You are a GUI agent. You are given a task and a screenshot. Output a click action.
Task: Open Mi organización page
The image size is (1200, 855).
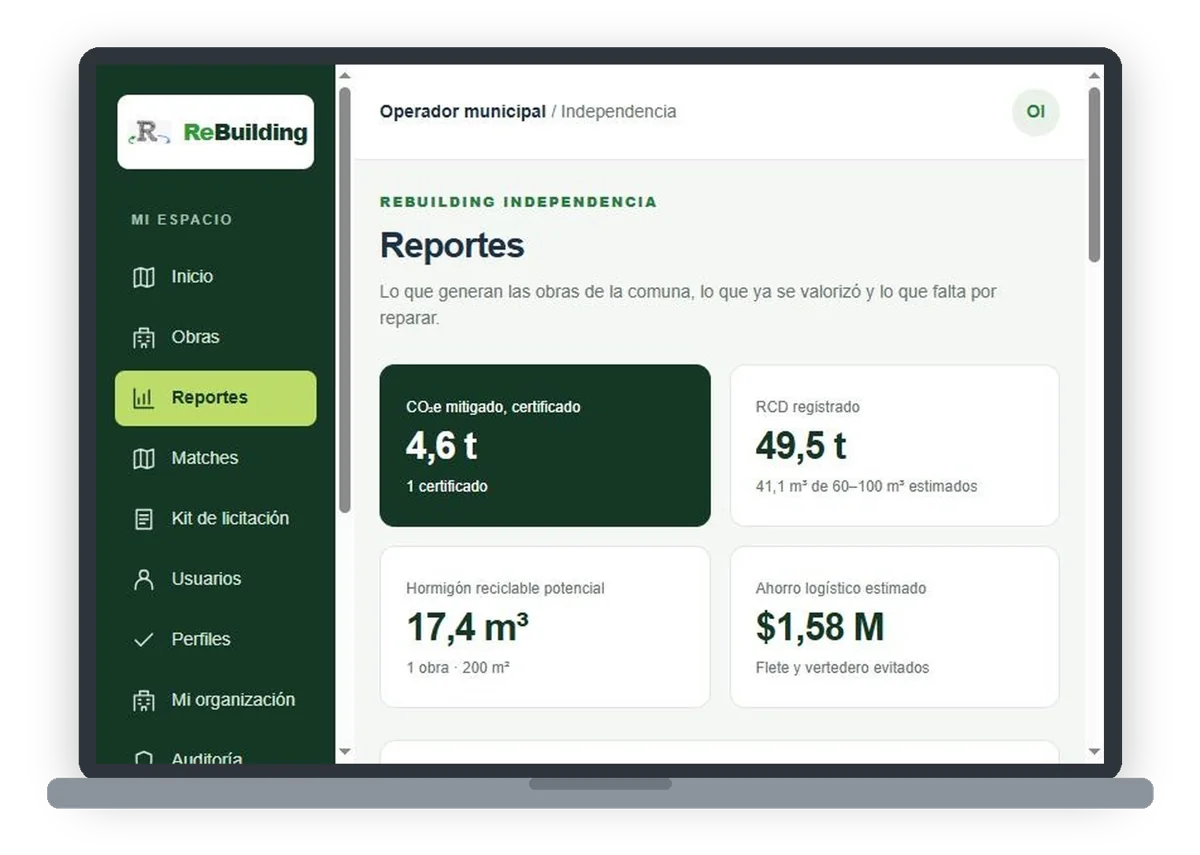[x=215, y=700]
